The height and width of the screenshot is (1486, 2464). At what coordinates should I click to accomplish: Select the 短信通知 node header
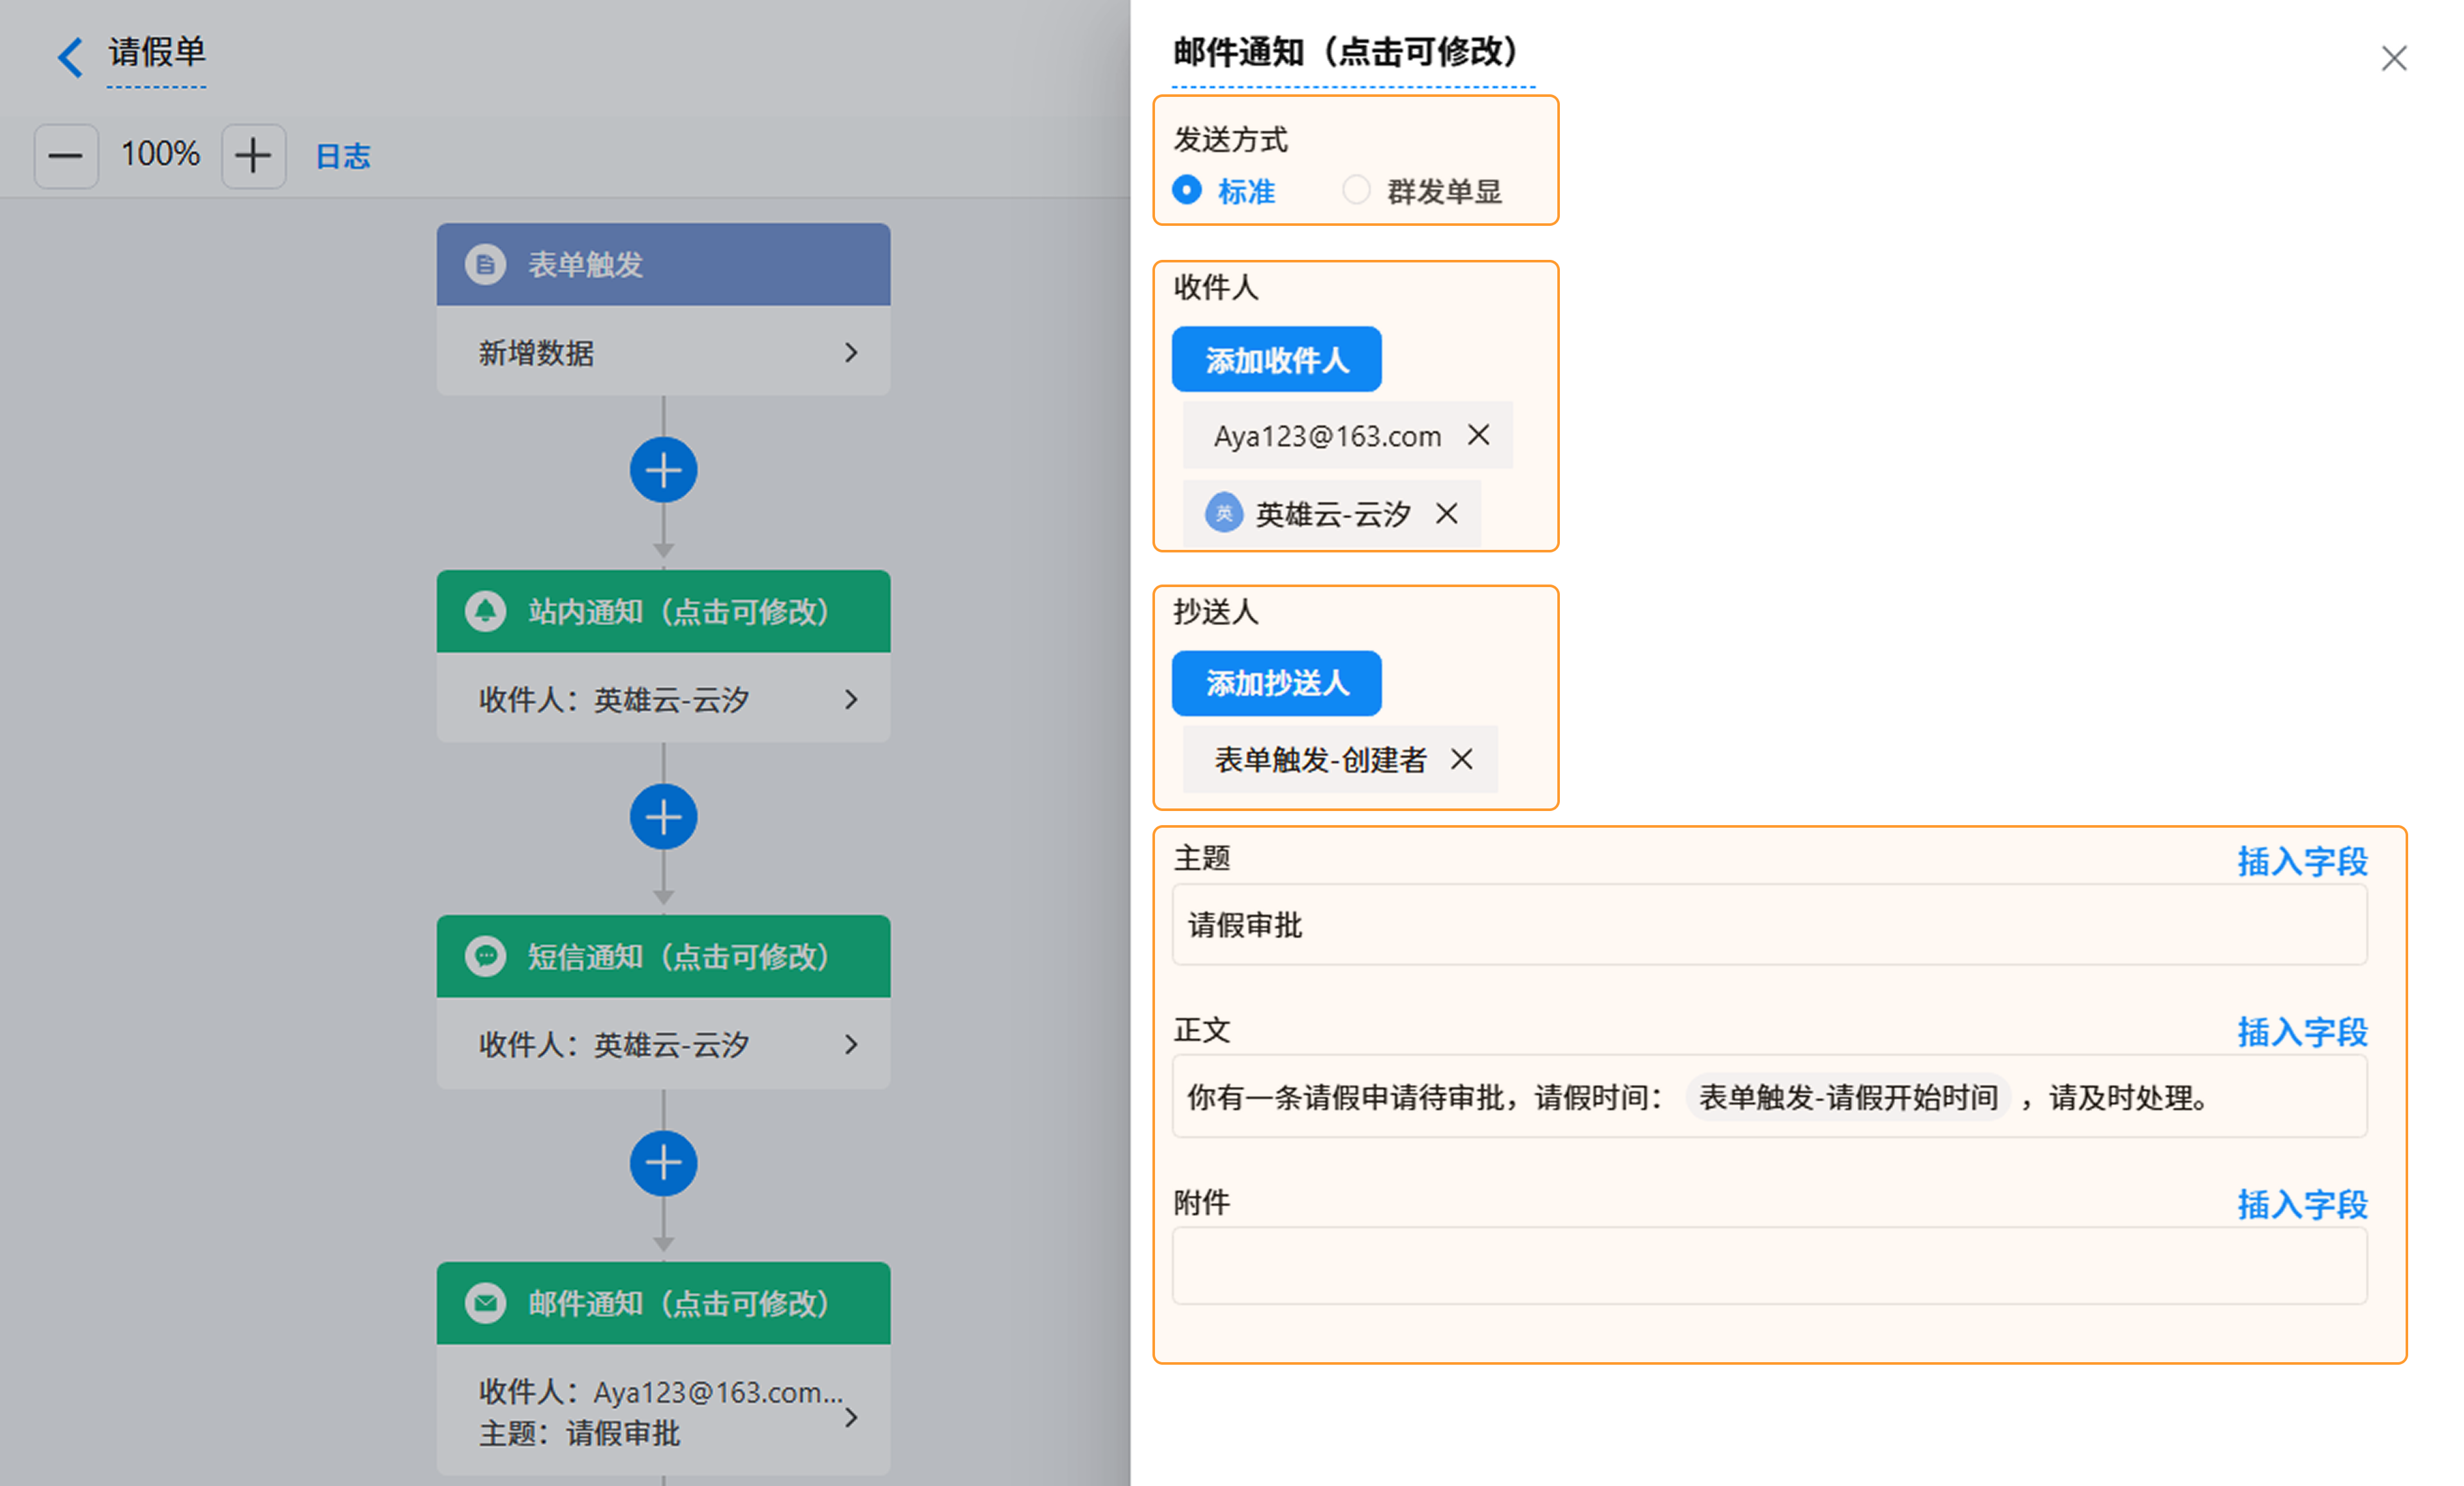pyautogui.click(x=663, y=957)
